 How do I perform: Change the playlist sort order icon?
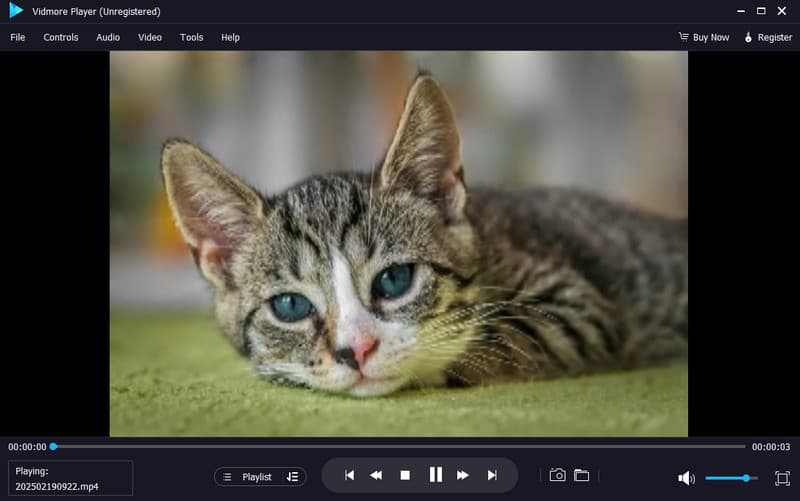point(292,477)
